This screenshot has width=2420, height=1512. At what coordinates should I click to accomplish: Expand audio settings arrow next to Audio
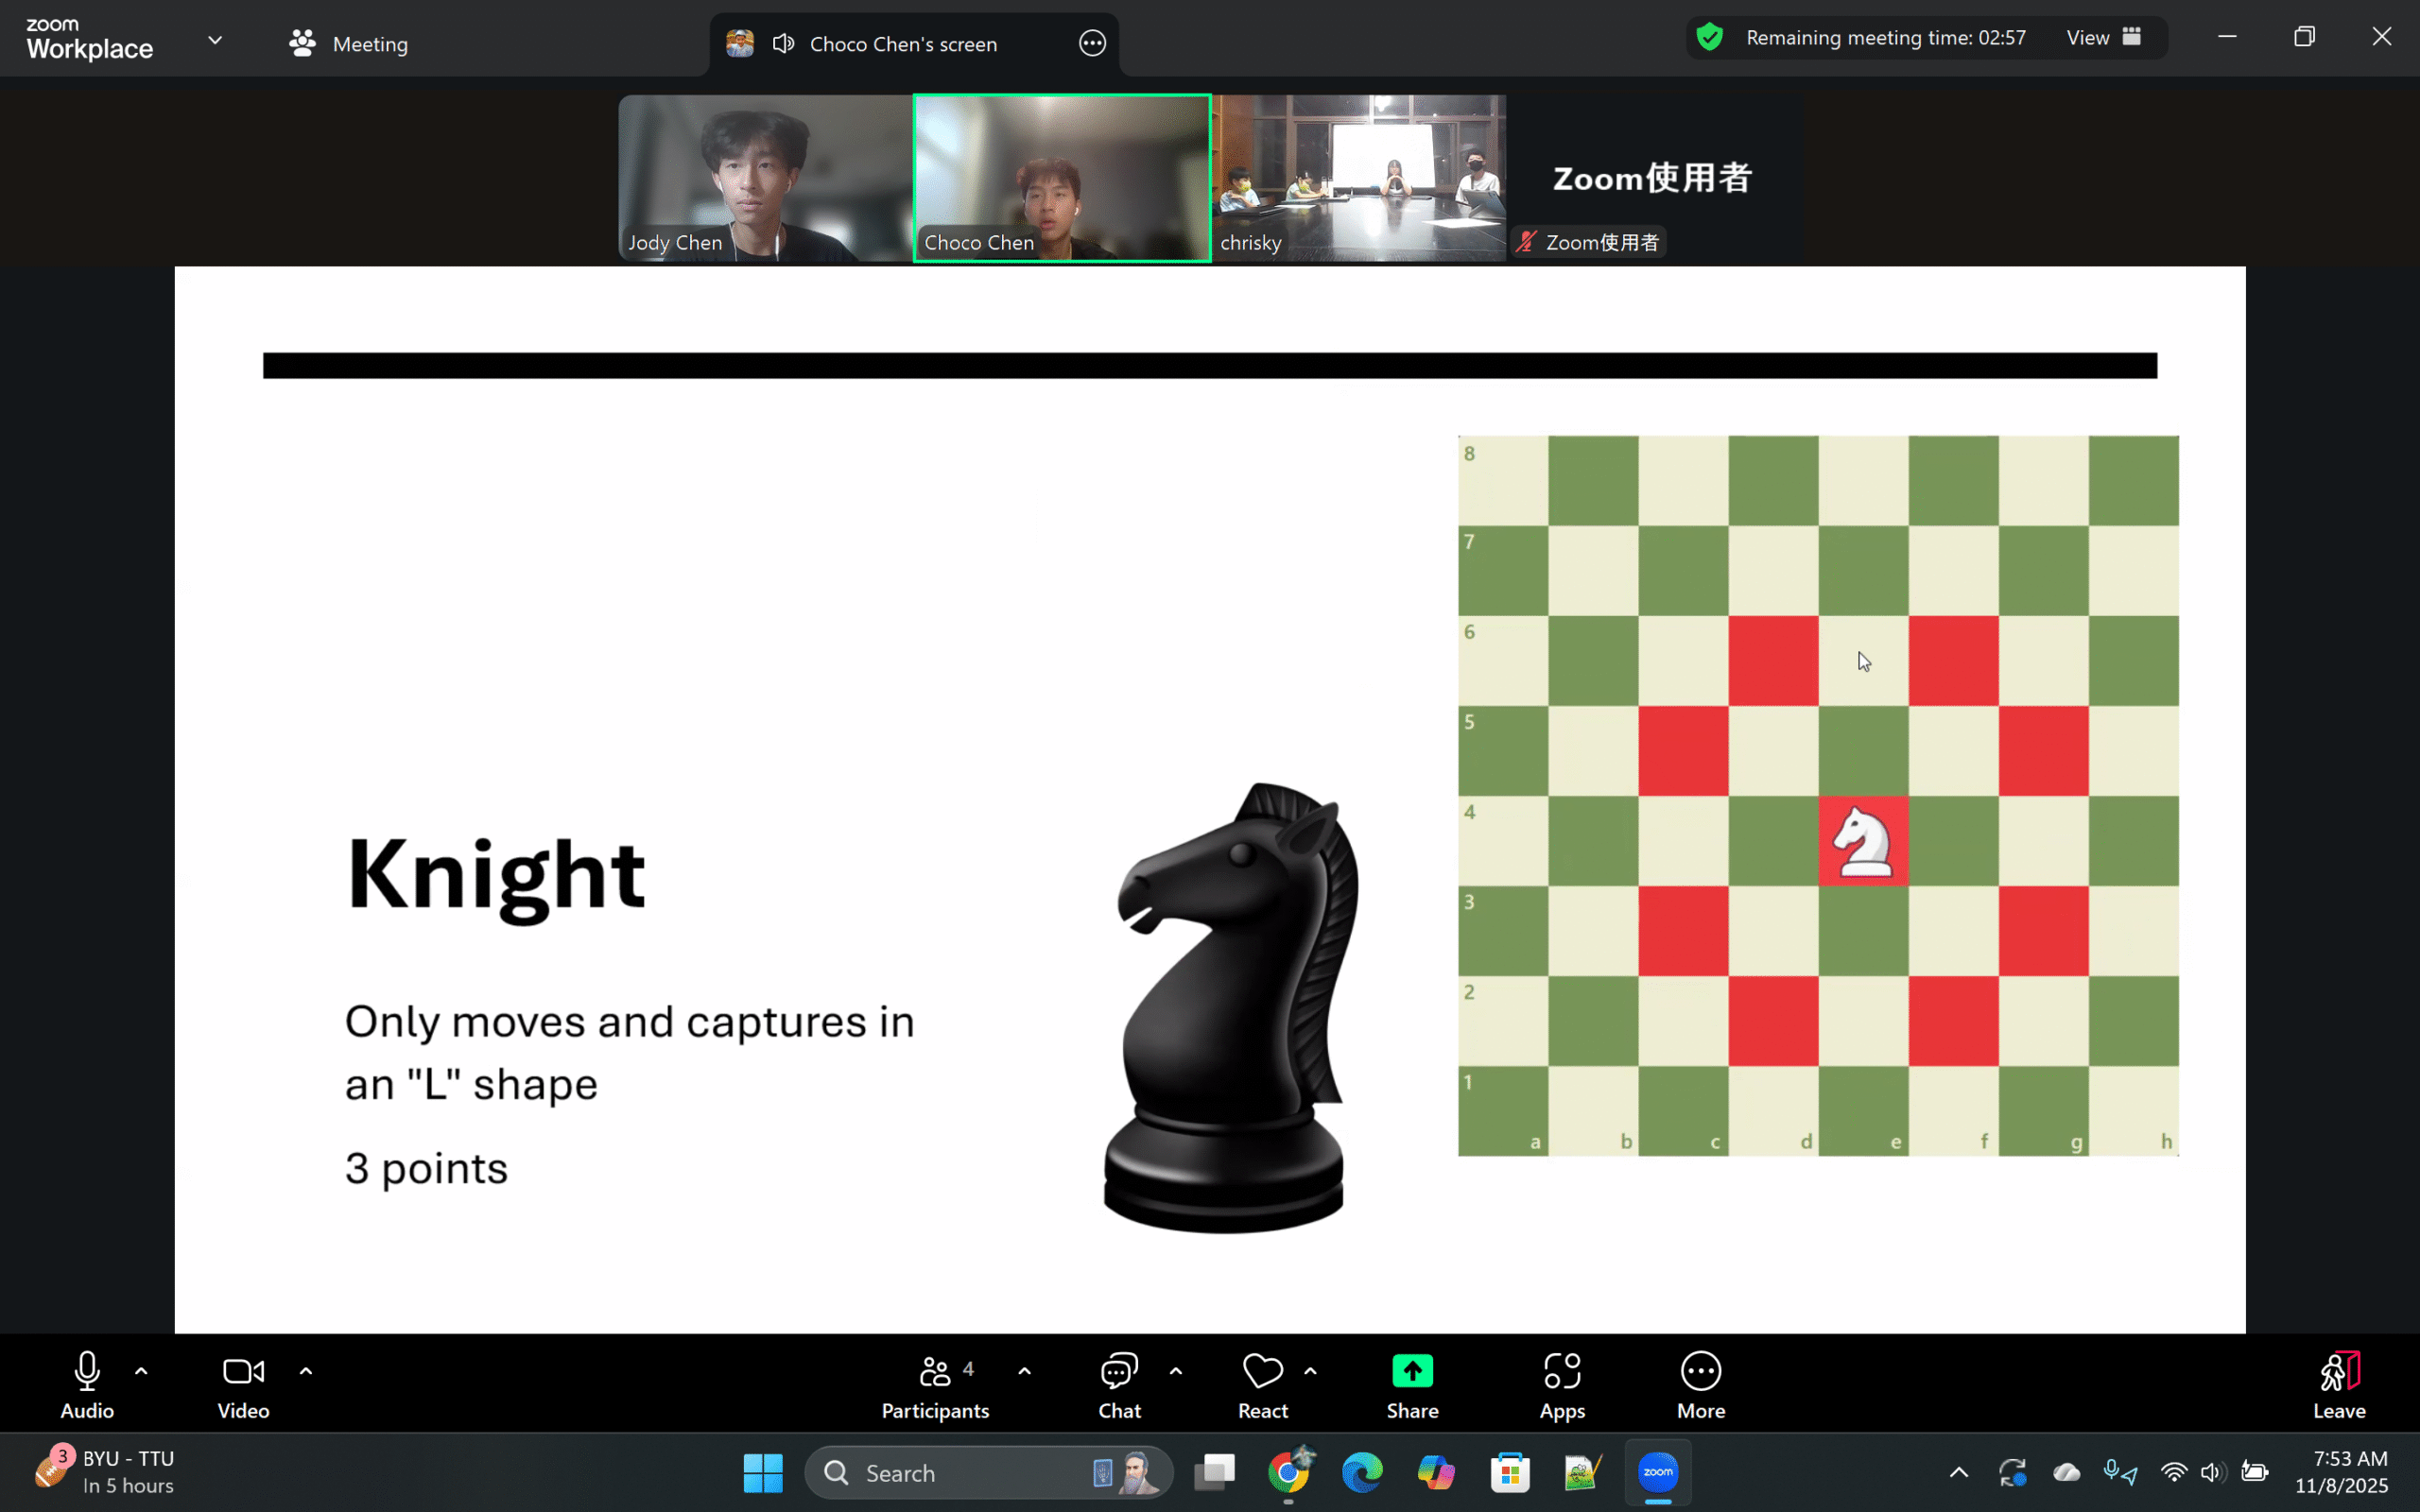[x=141, y=1372]
